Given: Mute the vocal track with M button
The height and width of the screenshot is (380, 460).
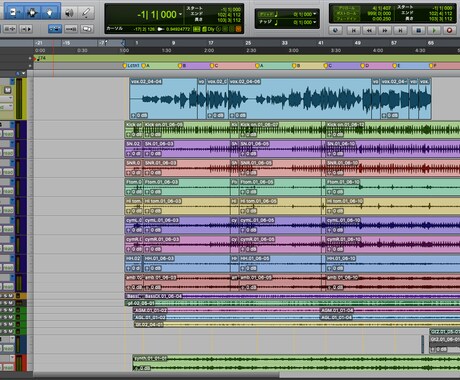Looking at the screenshot, I should 7,90.
